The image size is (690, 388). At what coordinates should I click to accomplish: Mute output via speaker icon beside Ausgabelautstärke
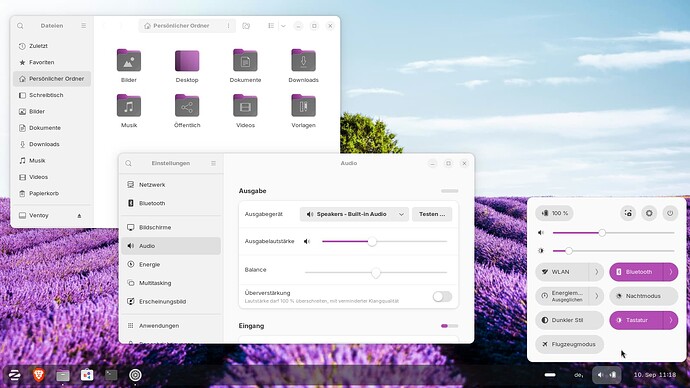307,242
